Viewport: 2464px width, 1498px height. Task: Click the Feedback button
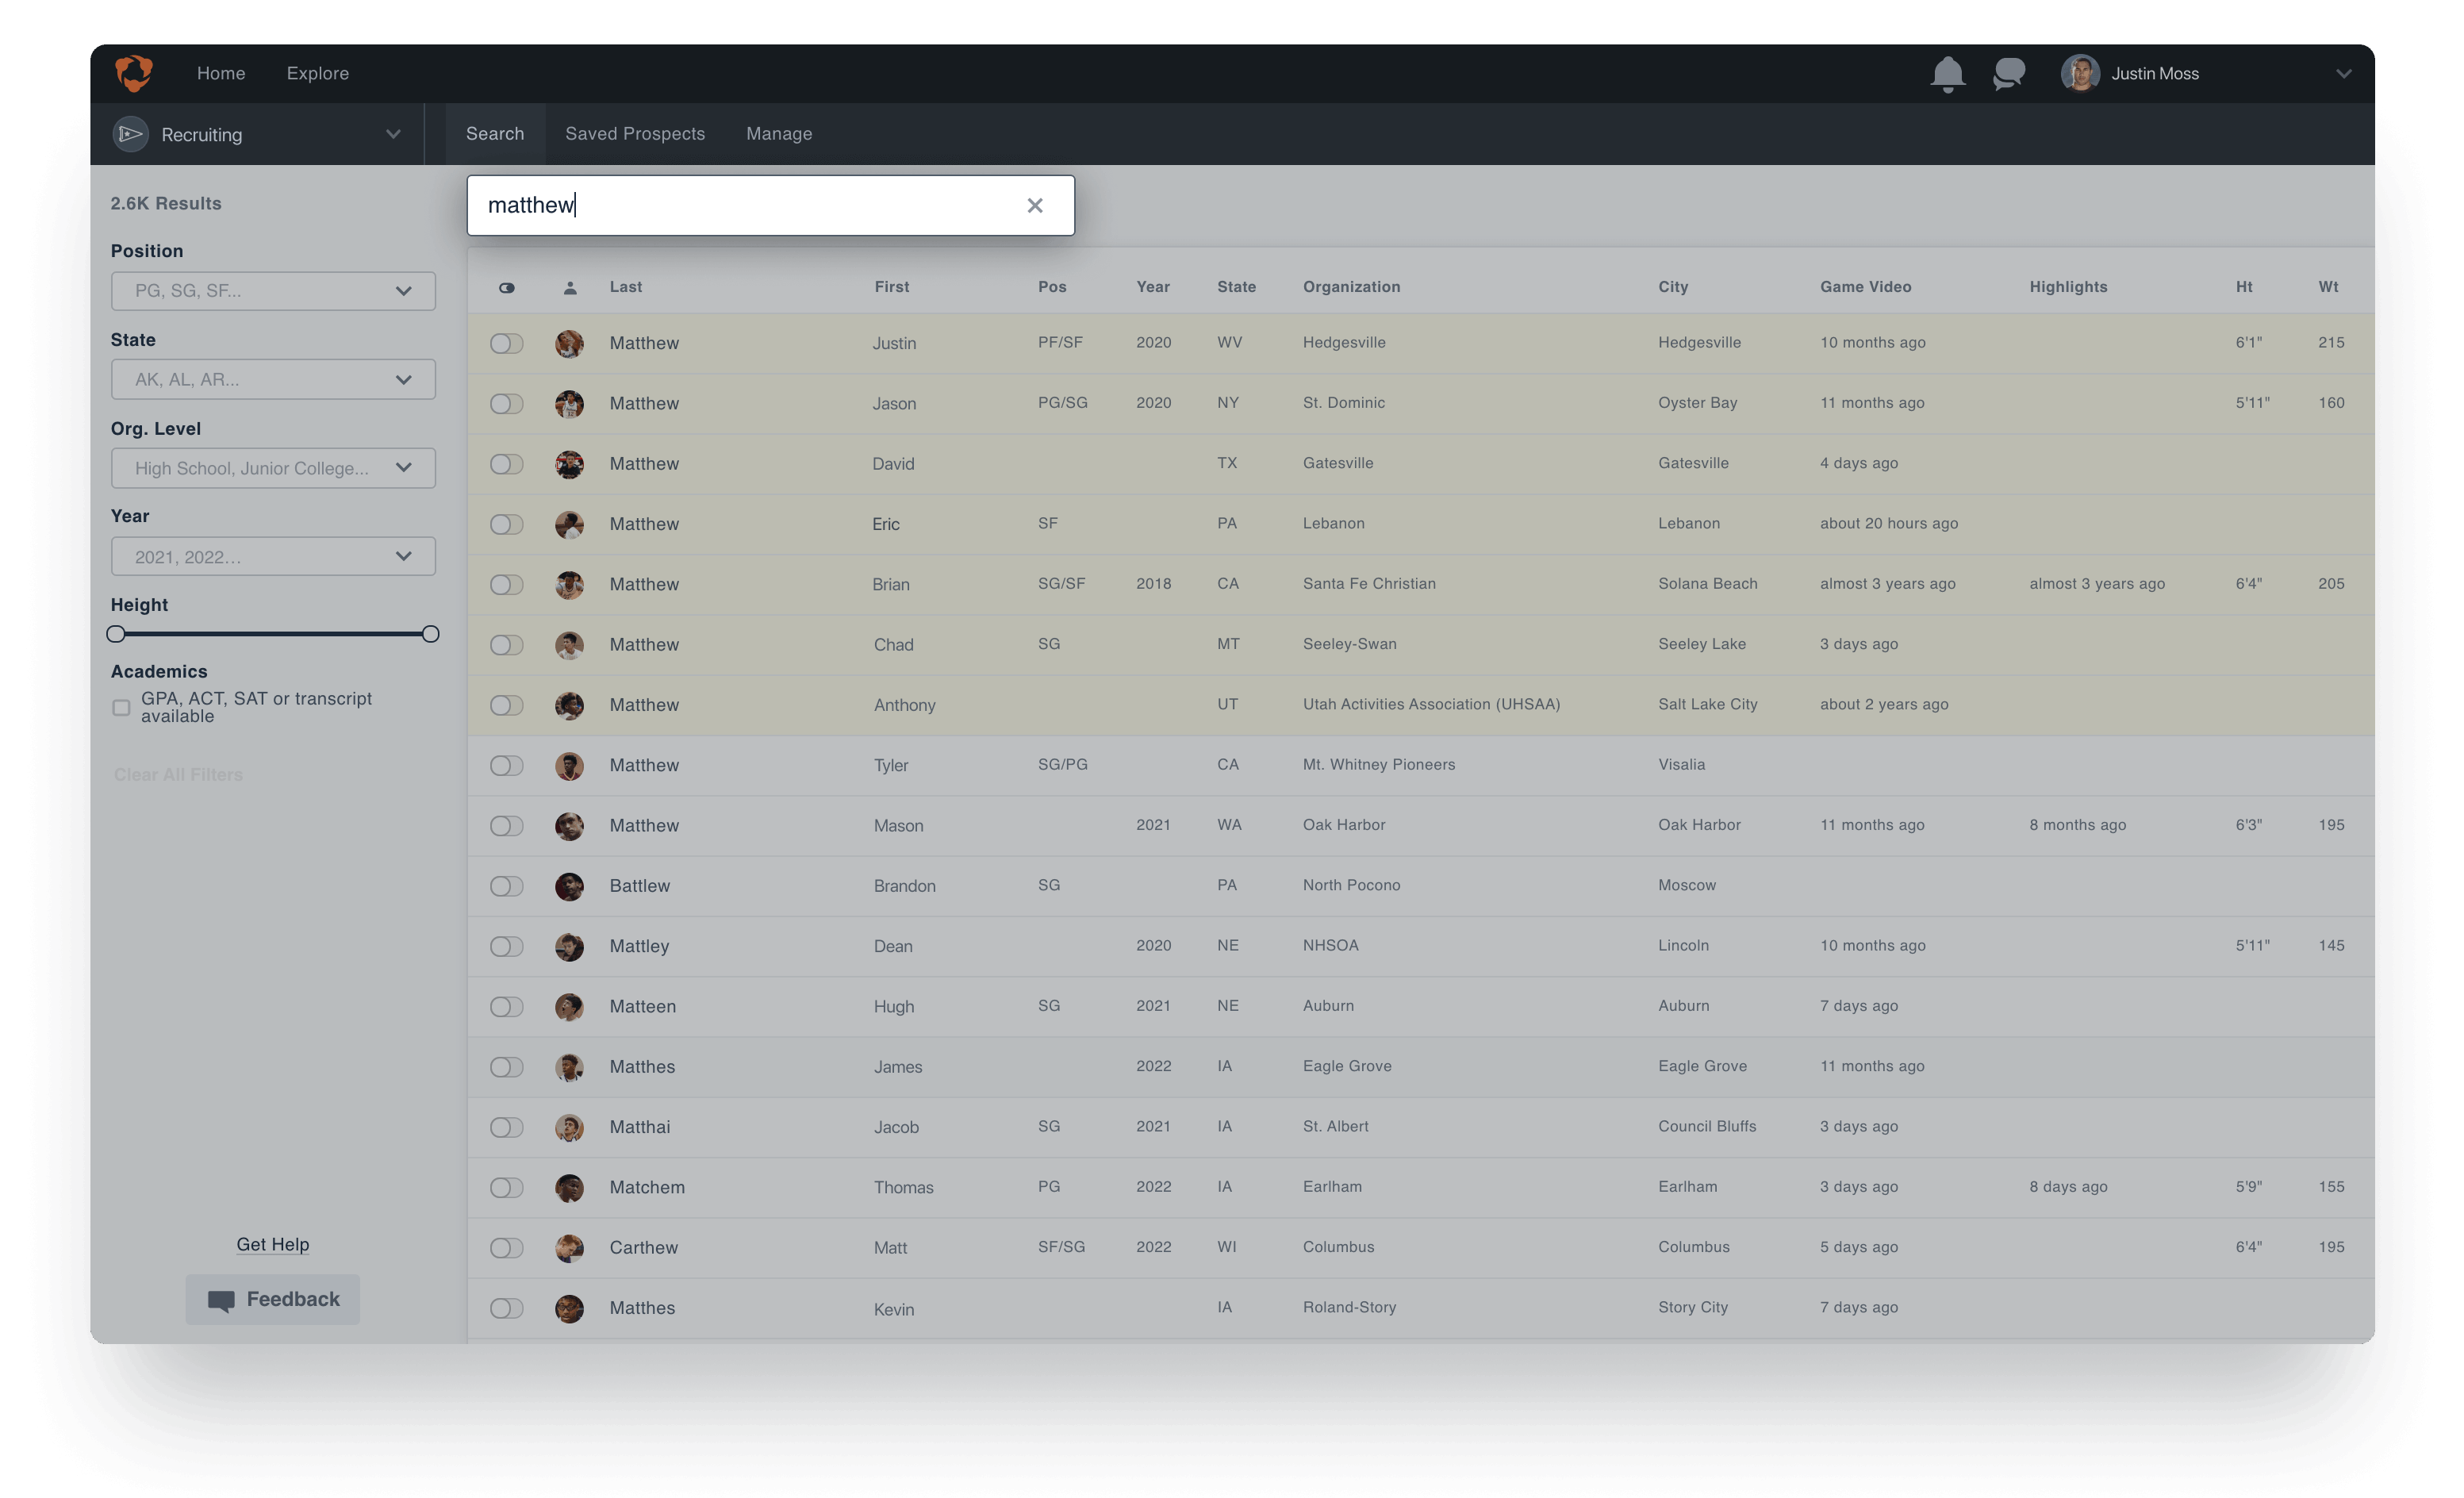[272, 1299]
